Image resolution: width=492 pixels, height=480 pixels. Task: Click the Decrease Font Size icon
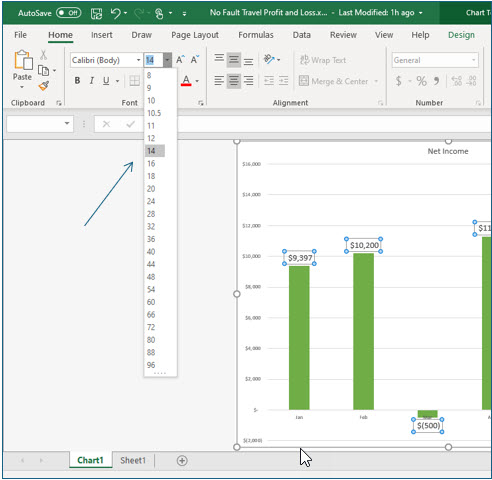[x=195, y=60]
